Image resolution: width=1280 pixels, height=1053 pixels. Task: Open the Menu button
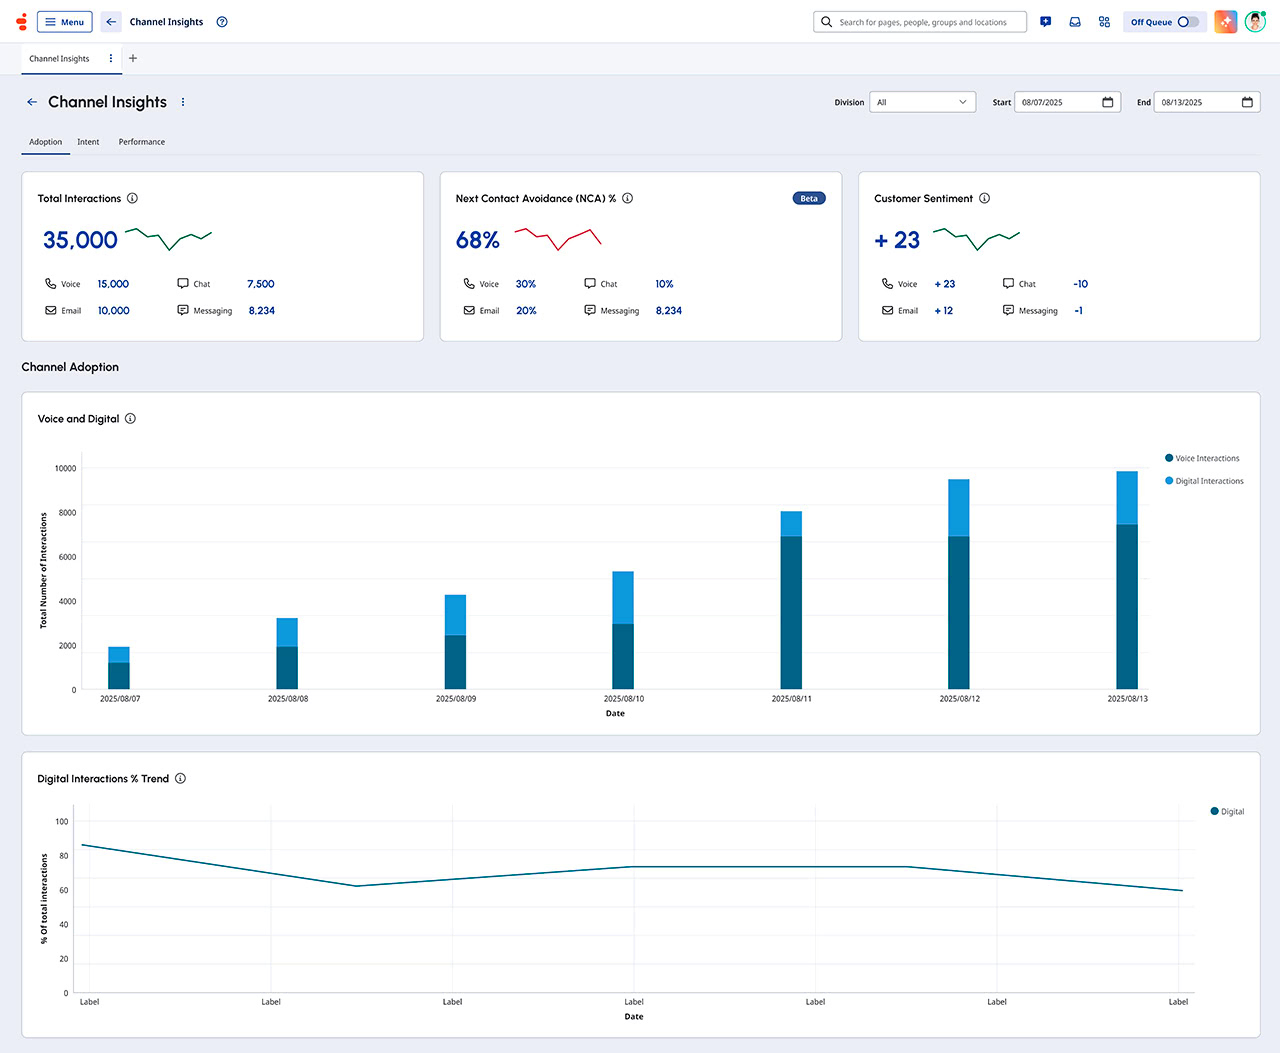(64, 22)
